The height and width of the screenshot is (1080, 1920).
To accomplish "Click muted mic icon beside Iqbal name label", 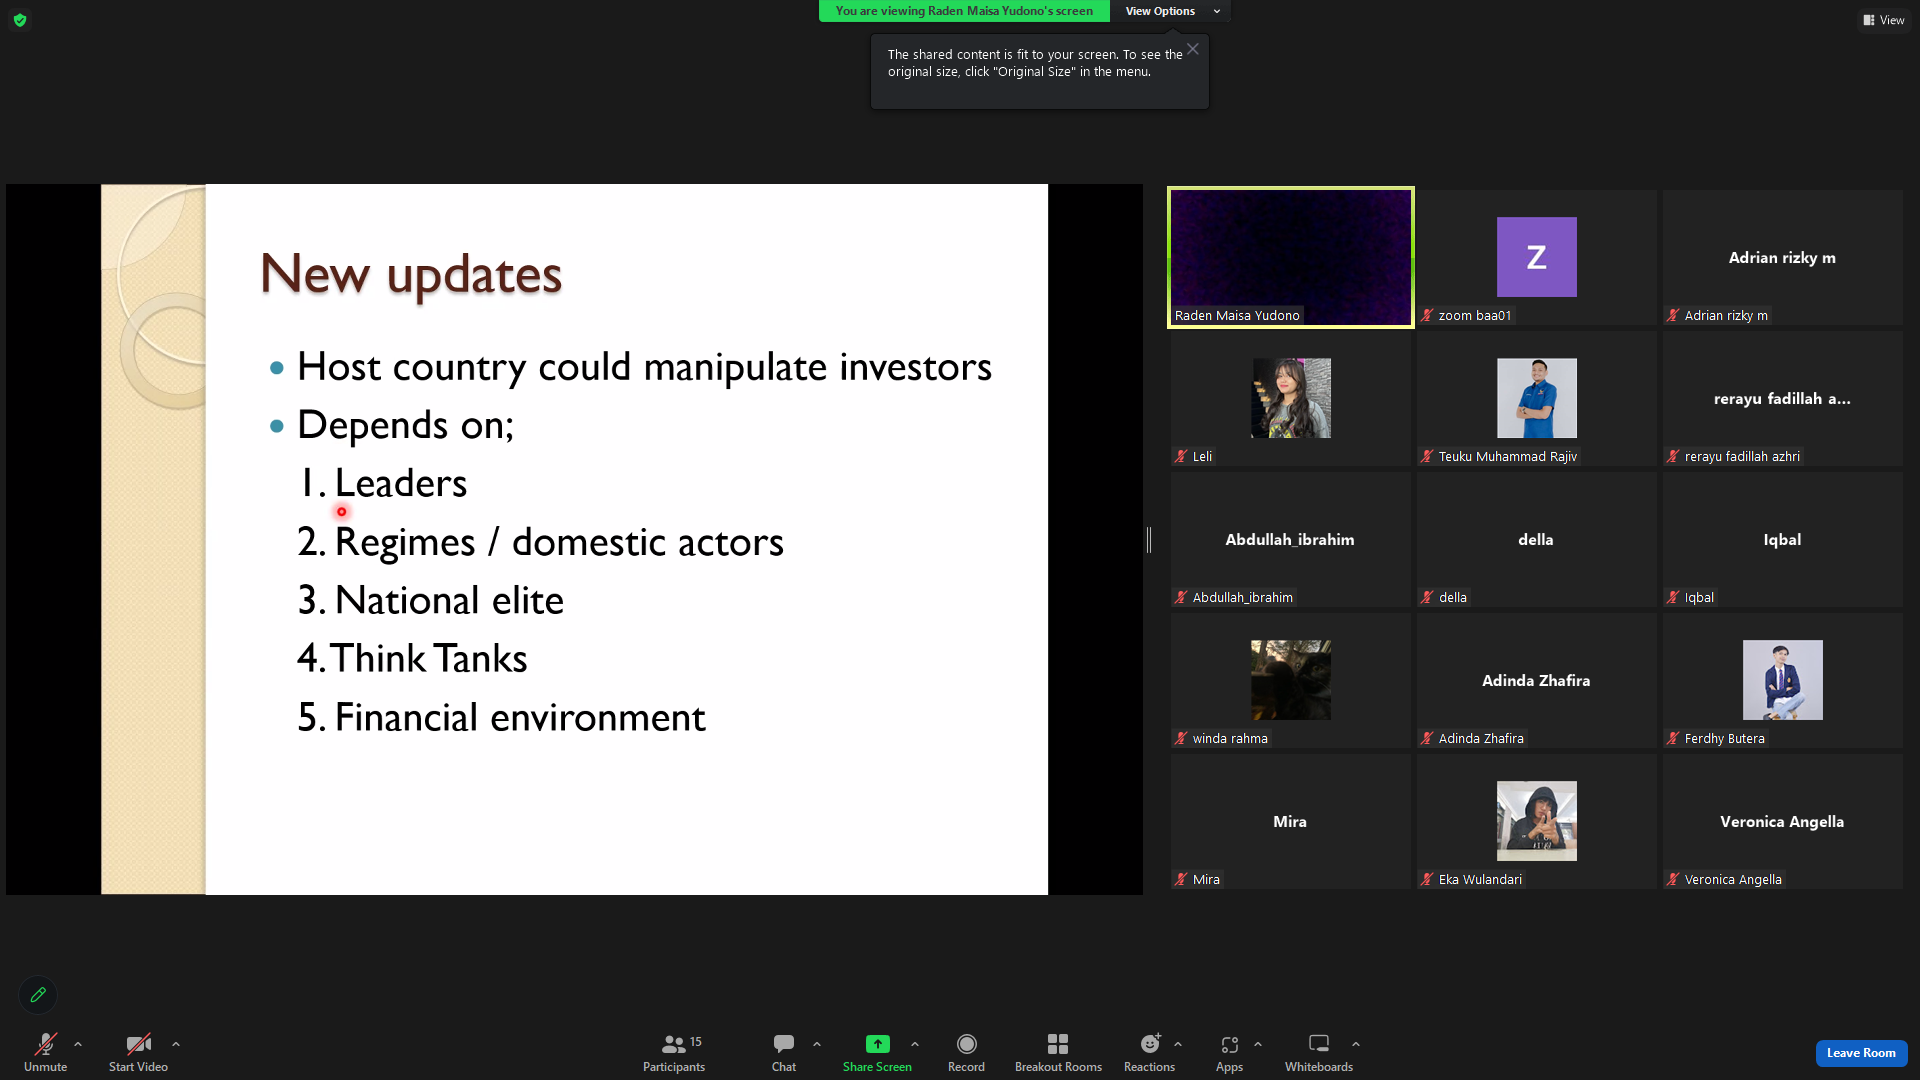I will [x=1673, y=598].
